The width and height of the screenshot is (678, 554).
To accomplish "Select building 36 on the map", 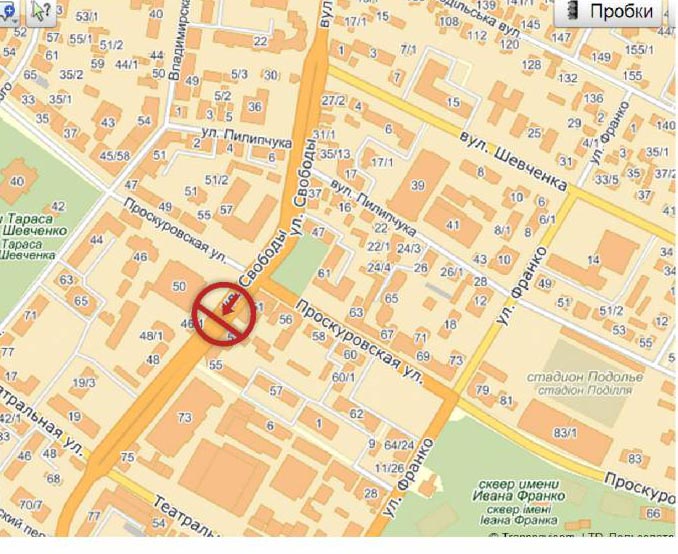I will click(x=255, y=106).
